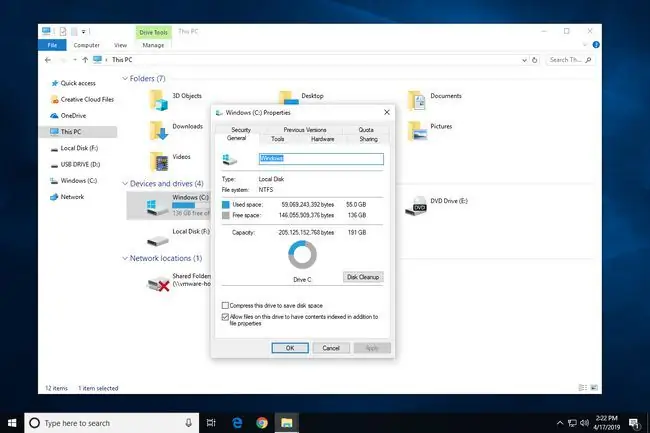
Task: Collapse the Network locations (1) group
Action: (125, 258)
